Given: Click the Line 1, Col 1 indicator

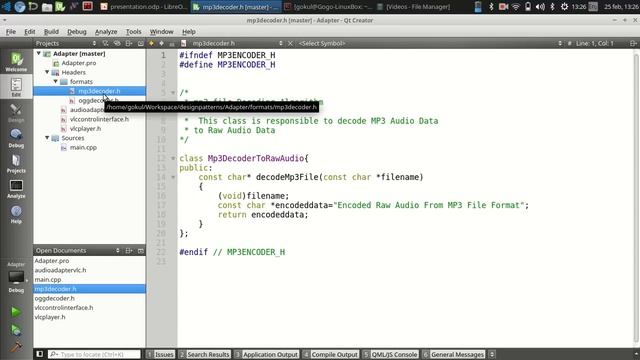Looking at the screenshot, I should 595,43.
